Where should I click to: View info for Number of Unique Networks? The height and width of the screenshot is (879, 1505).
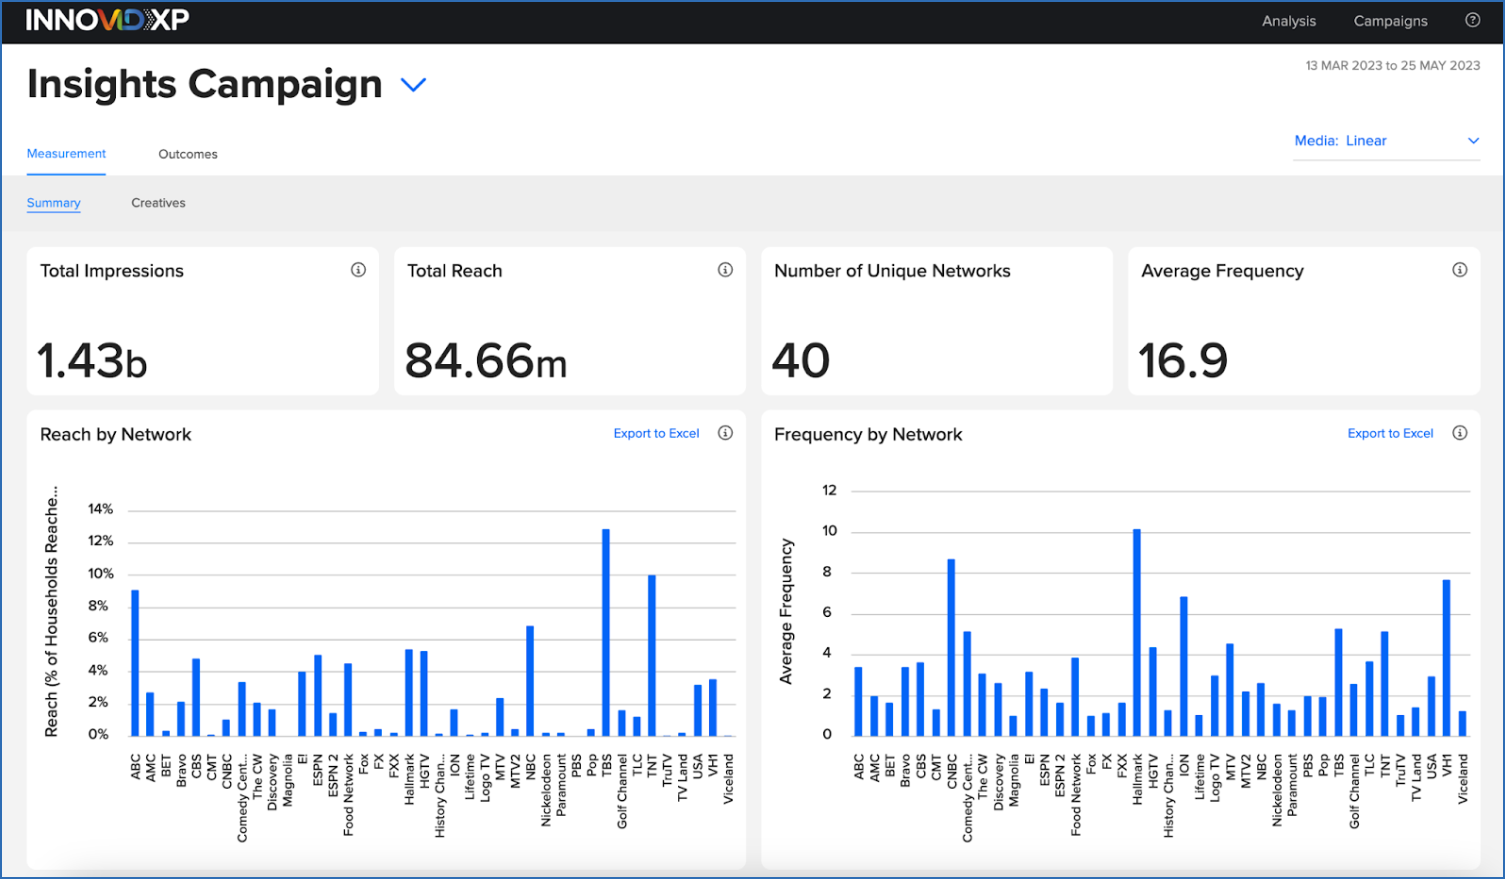click(x=1092, y=269)
